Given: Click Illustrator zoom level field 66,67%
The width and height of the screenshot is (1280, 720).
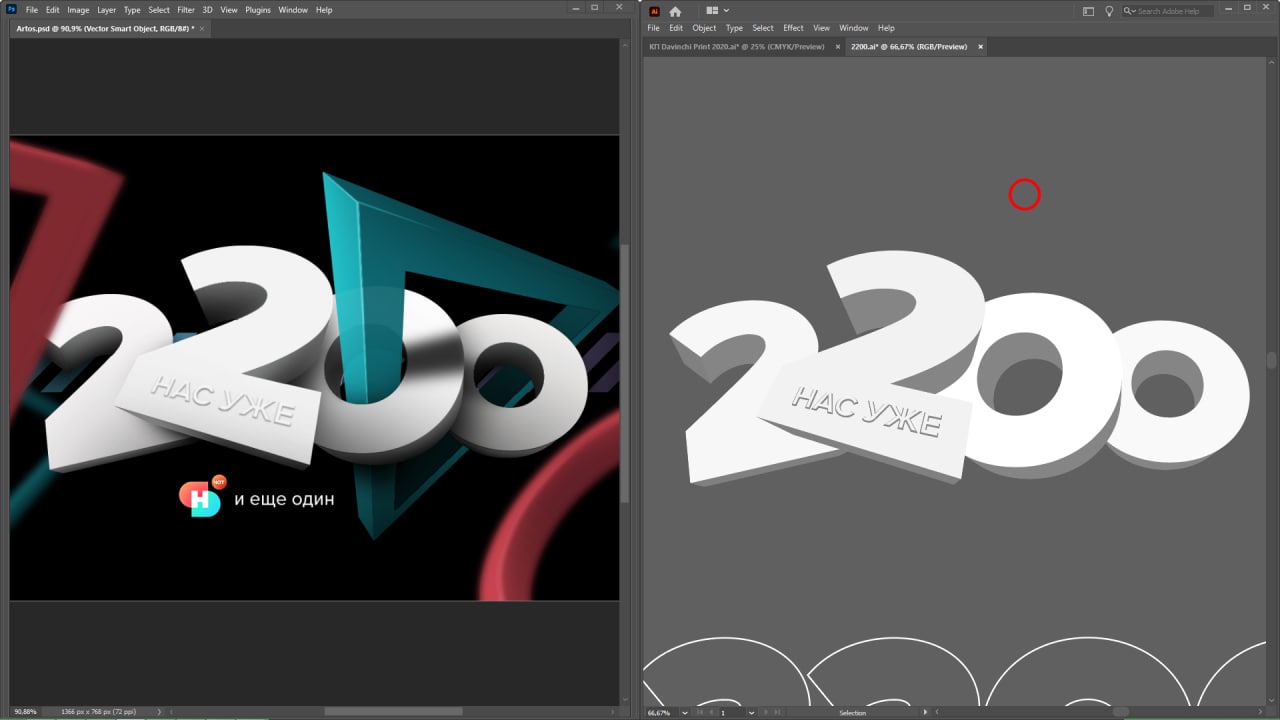Looking at the screenshot, I should click(659, 713).
